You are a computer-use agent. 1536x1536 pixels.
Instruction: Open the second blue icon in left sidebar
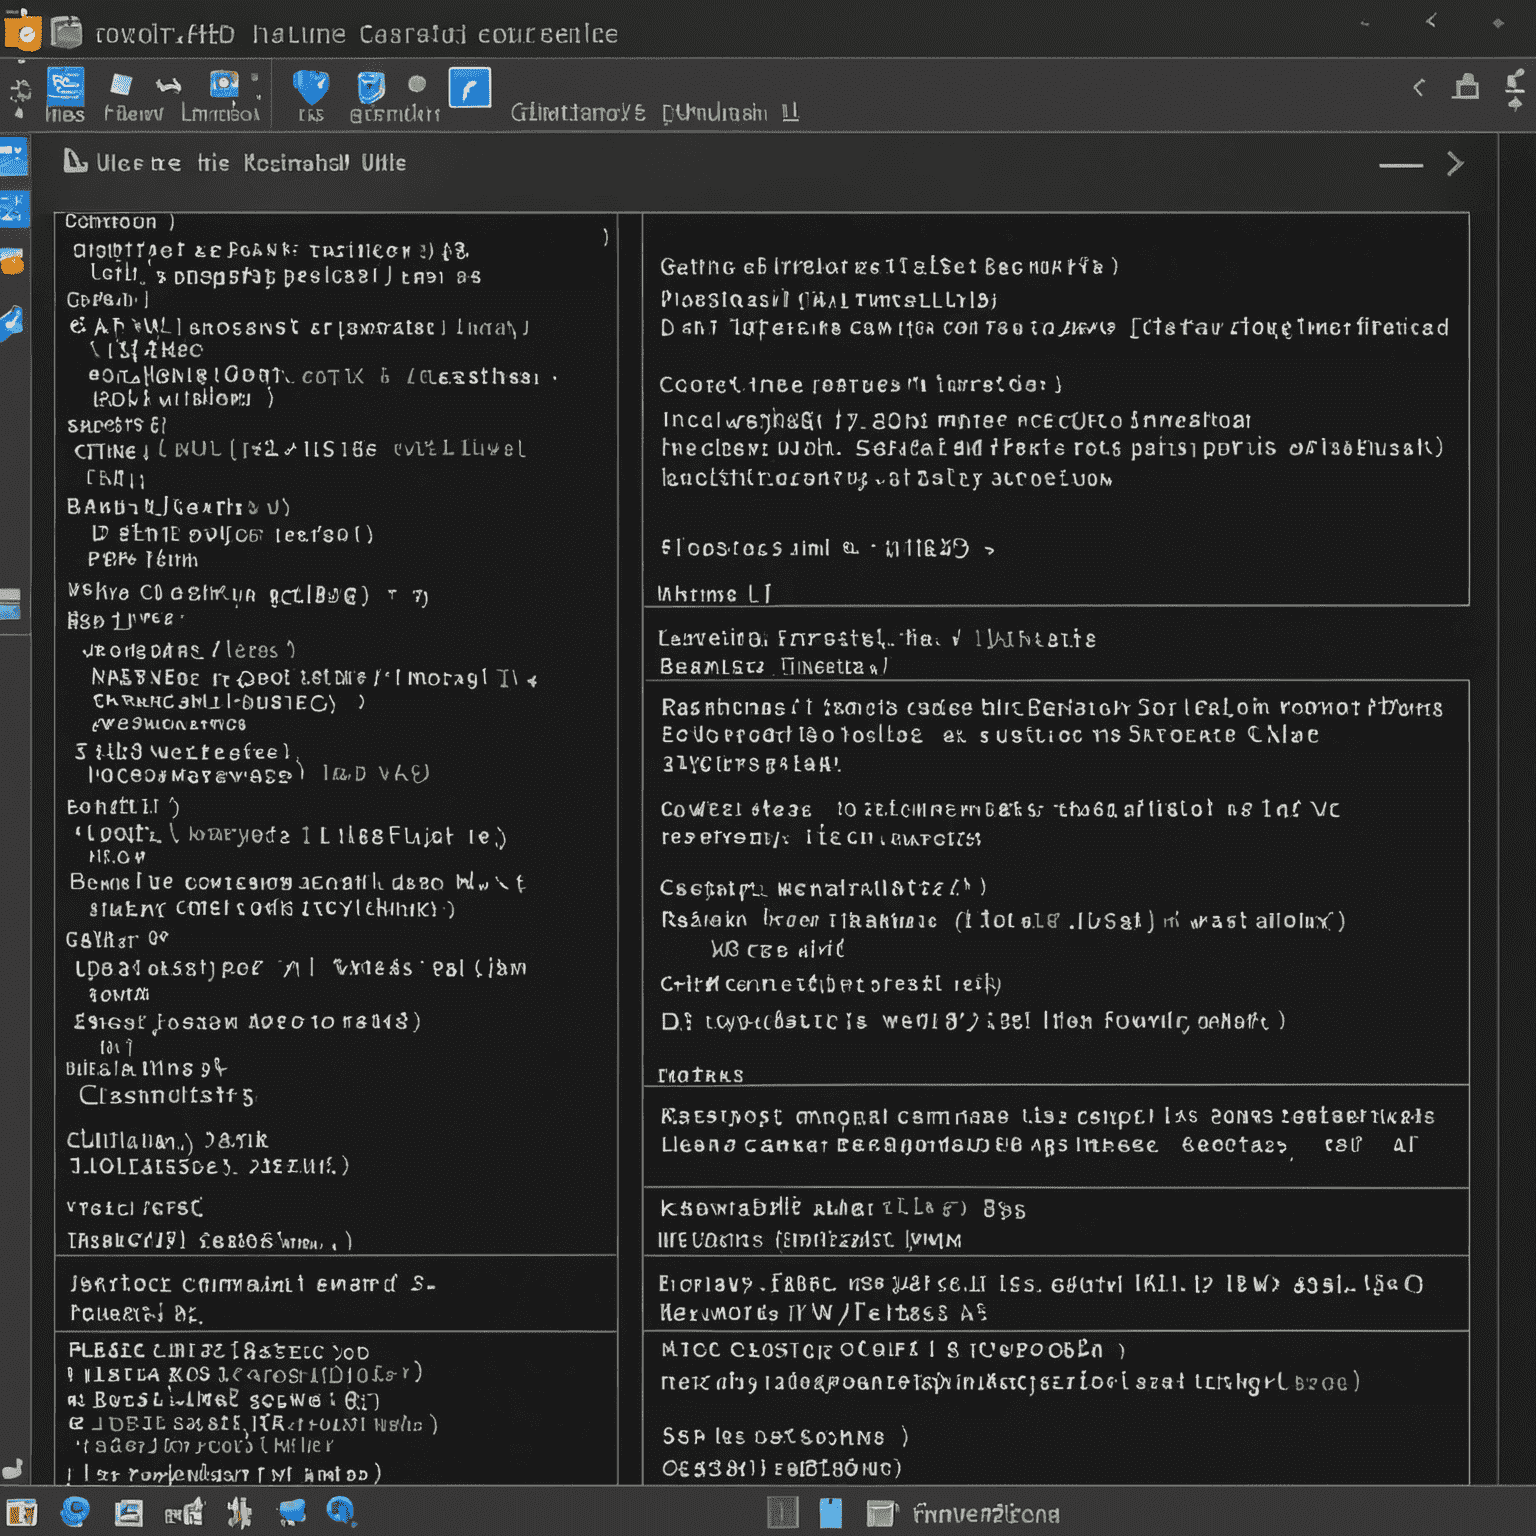coord(14,209)
